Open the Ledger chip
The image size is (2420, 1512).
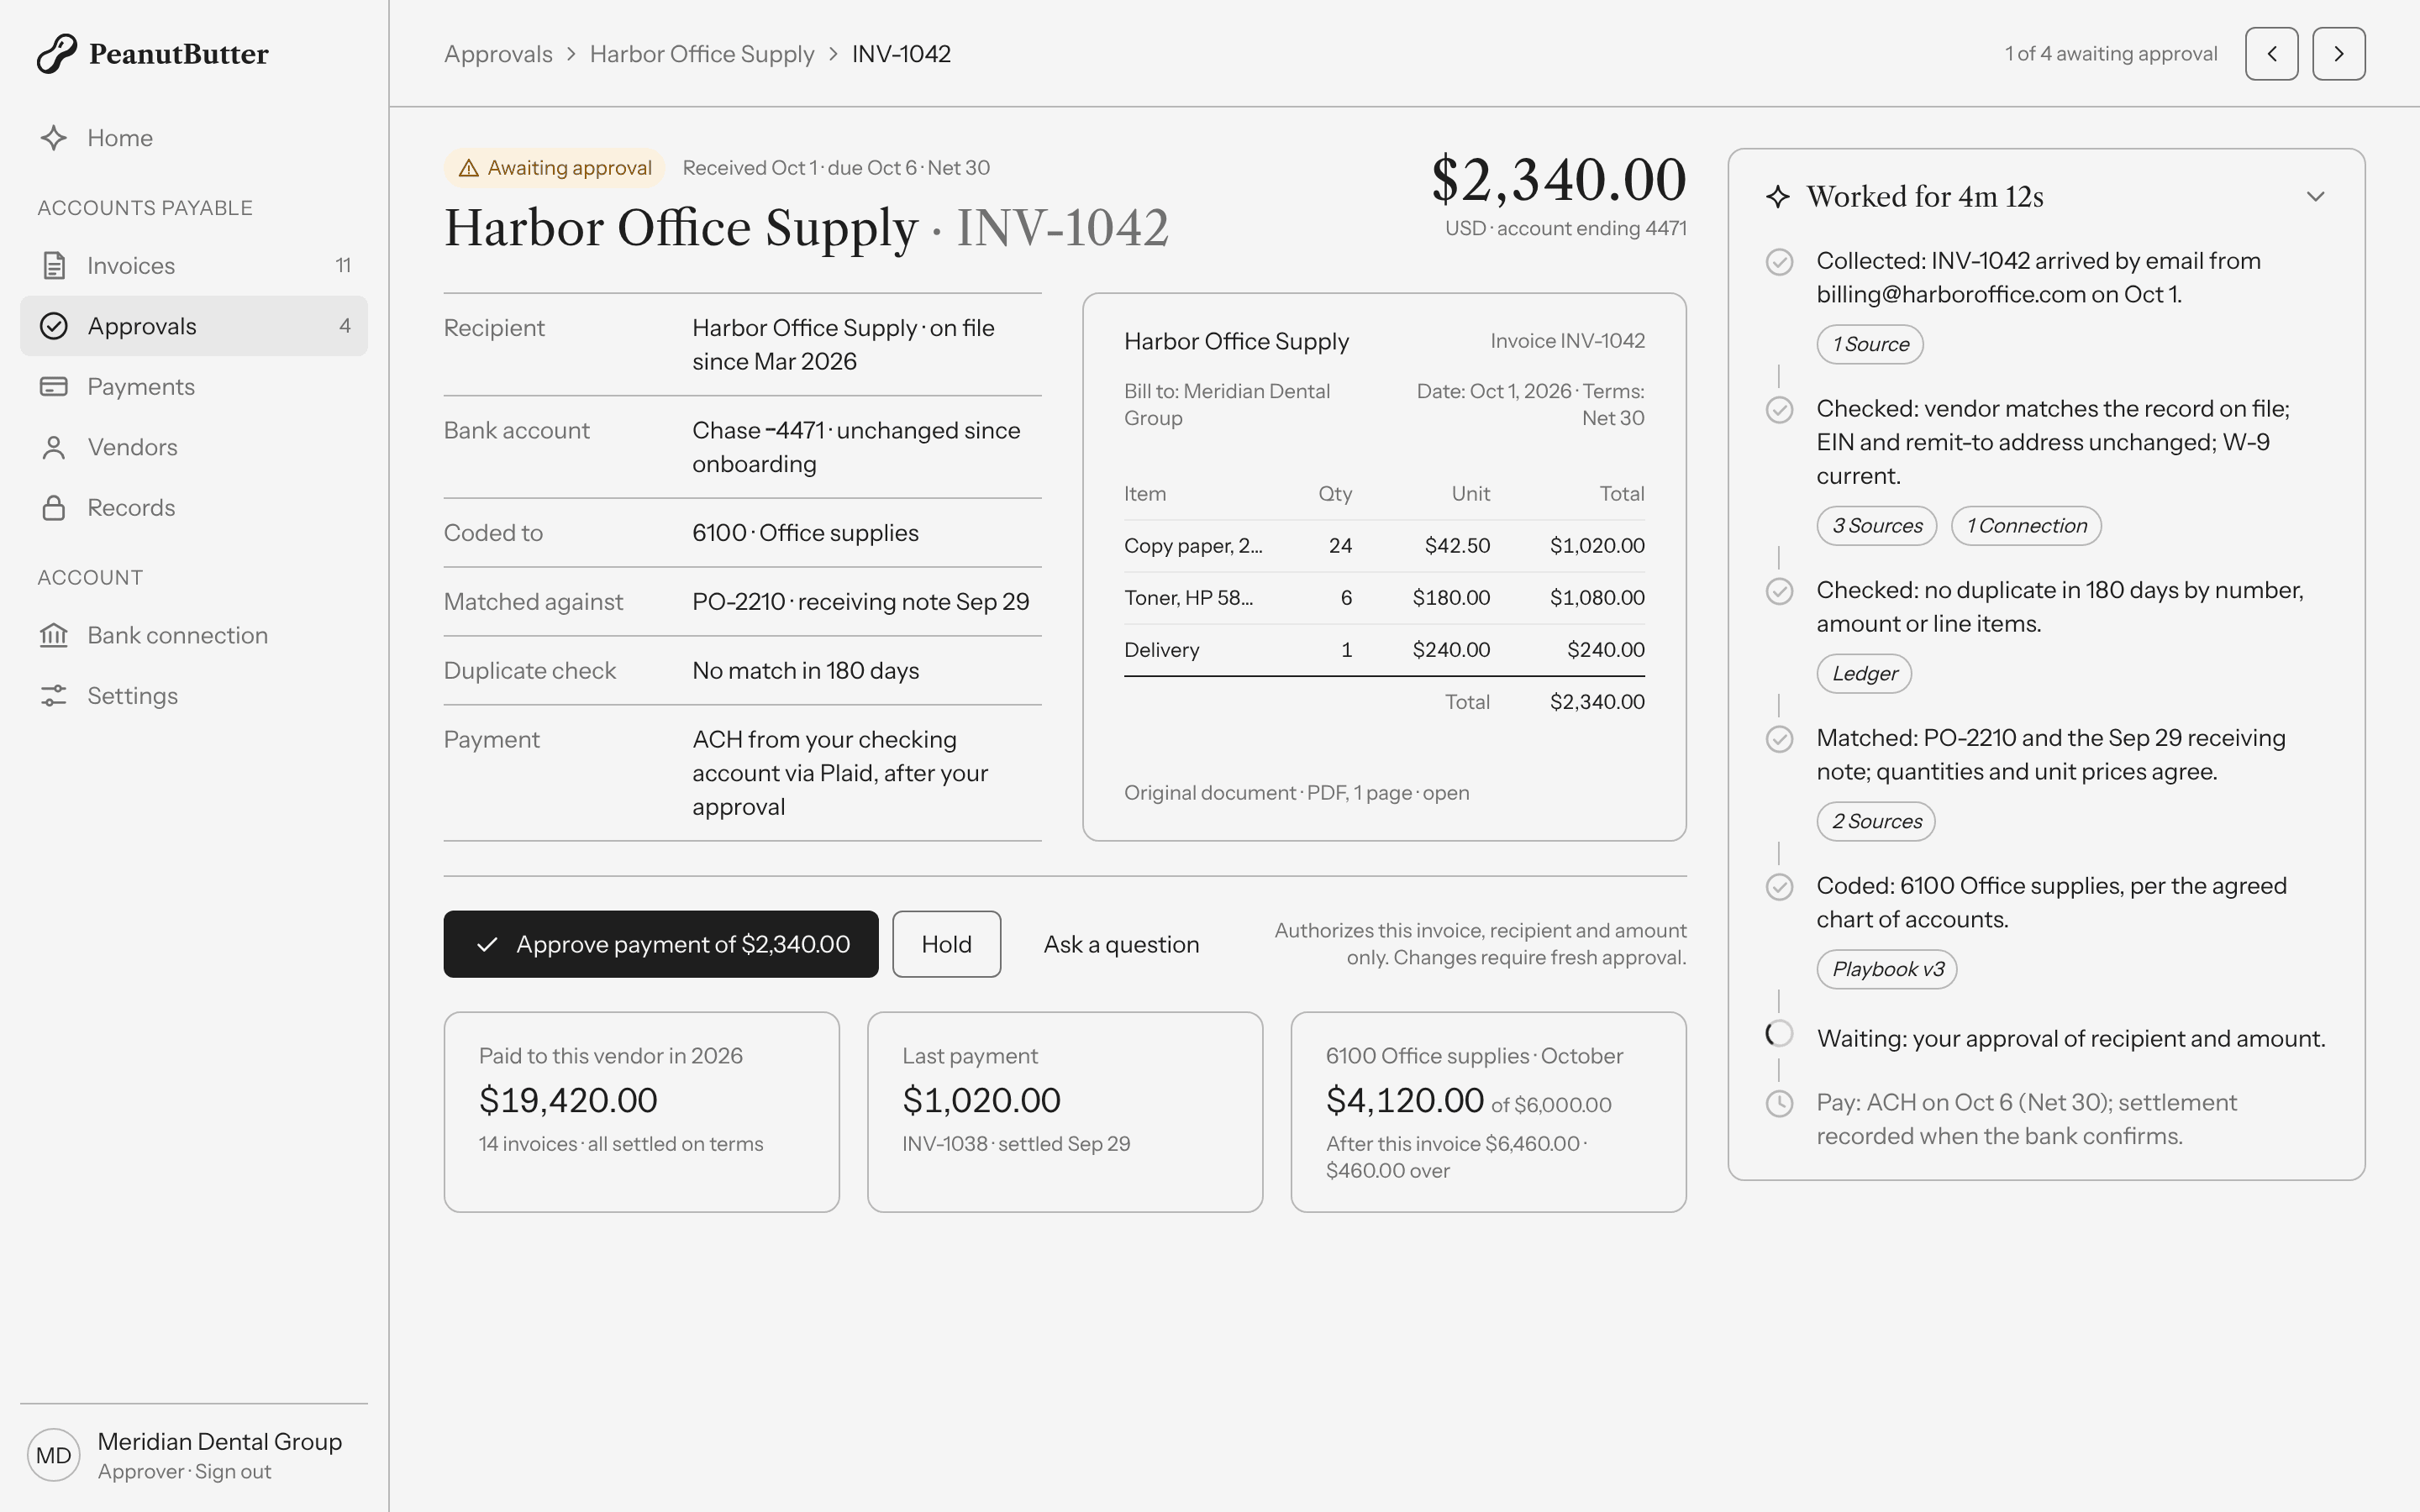point(1864,674)
